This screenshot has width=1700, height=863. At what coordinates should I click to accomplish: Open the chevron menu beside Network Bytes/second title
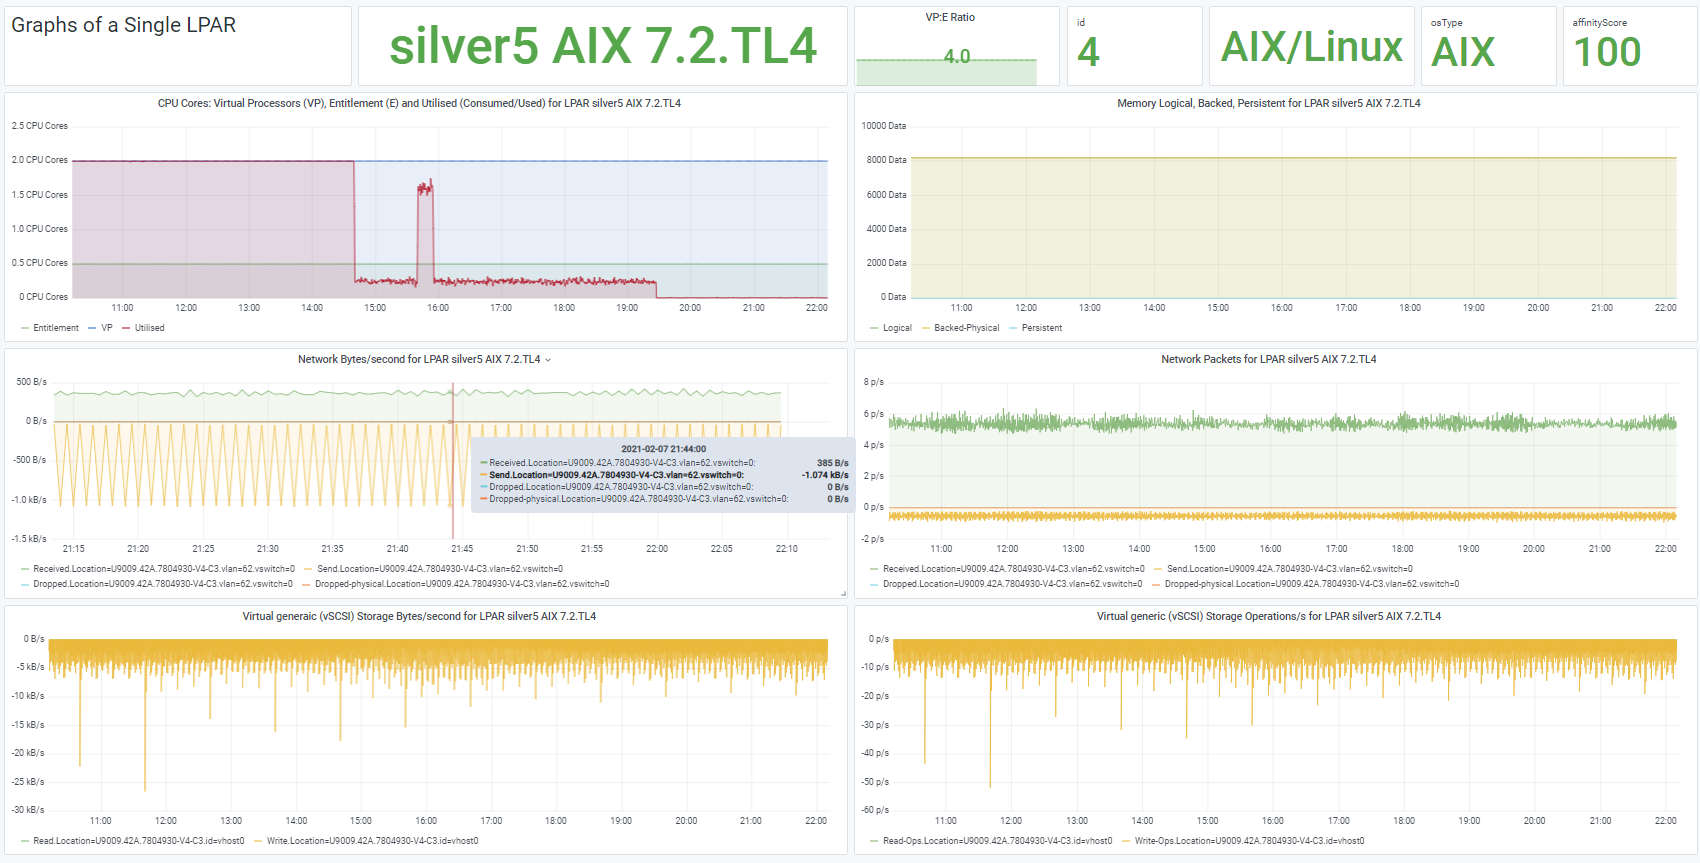(x=548, y=360)
